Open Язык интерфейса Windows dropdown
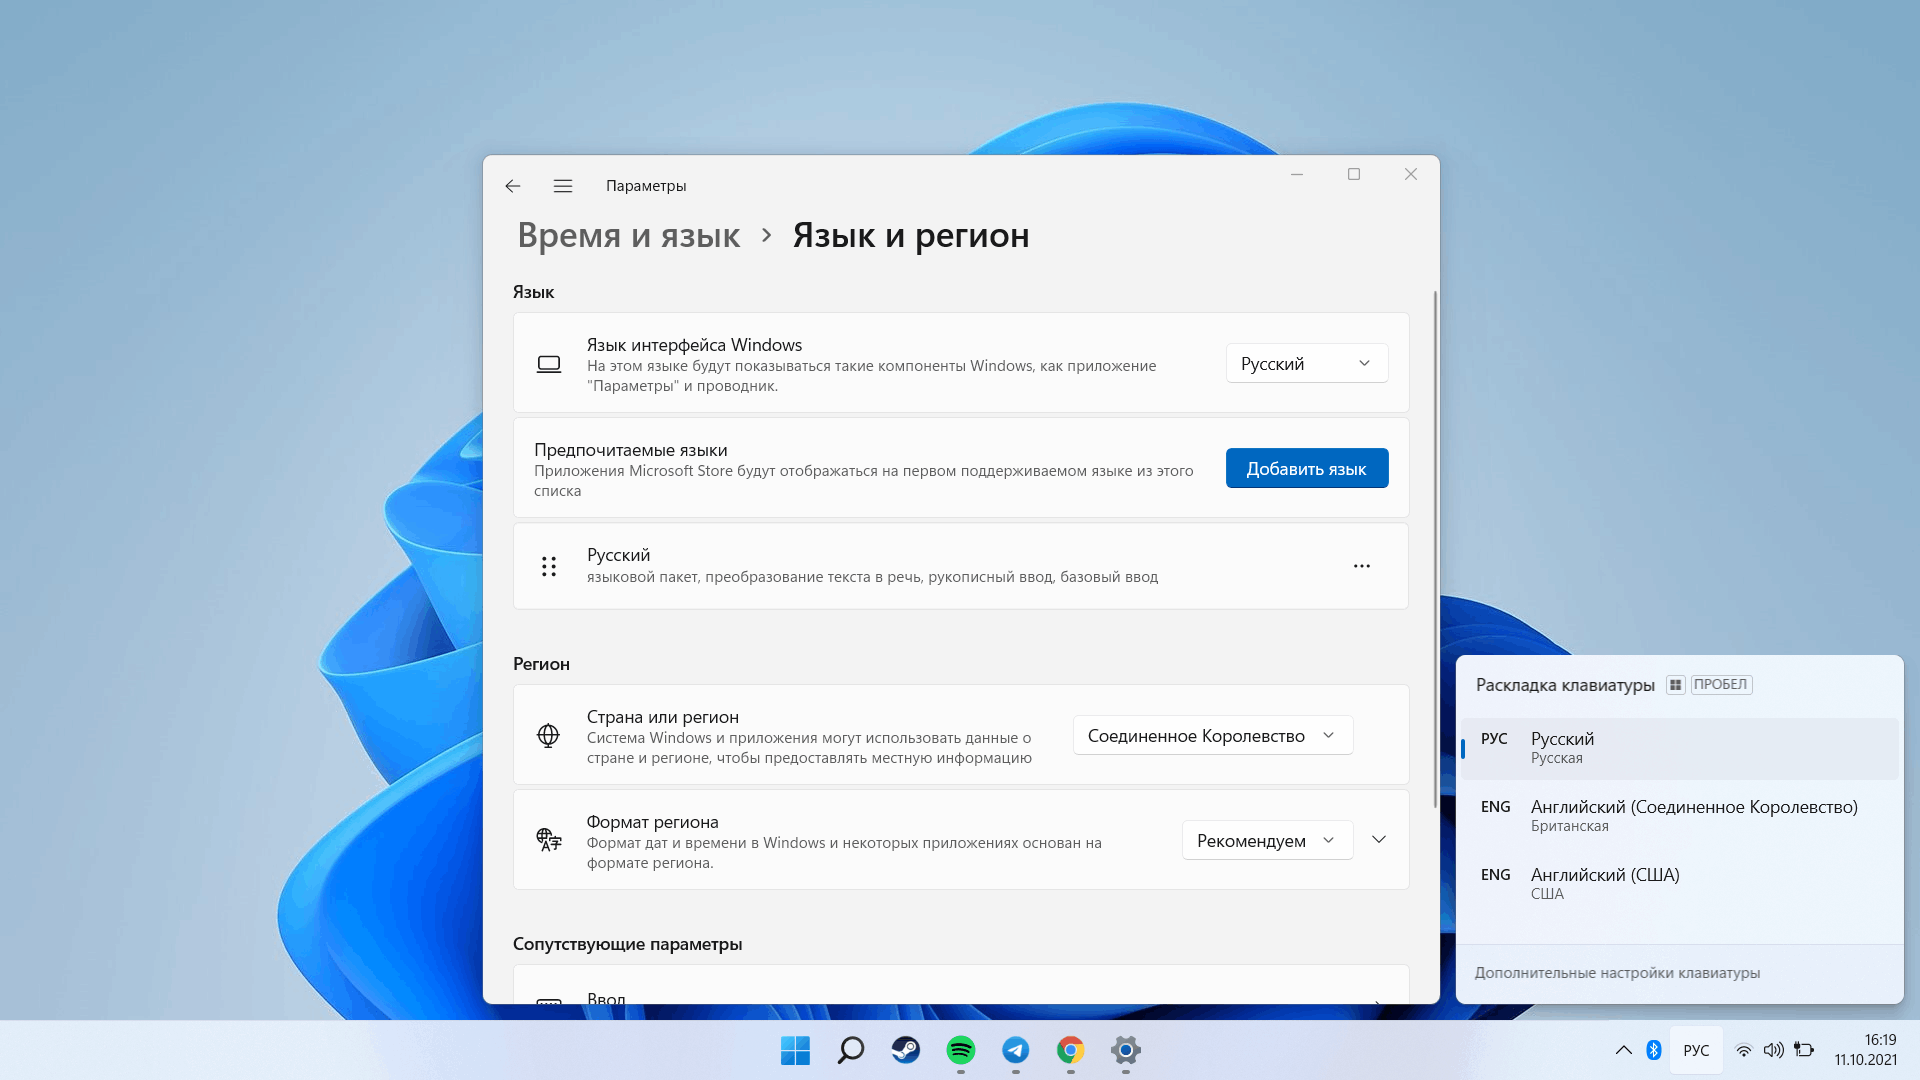The width and height of the screenshot is (1920, 1080). pyautogui.click(x=1303, y=363)
